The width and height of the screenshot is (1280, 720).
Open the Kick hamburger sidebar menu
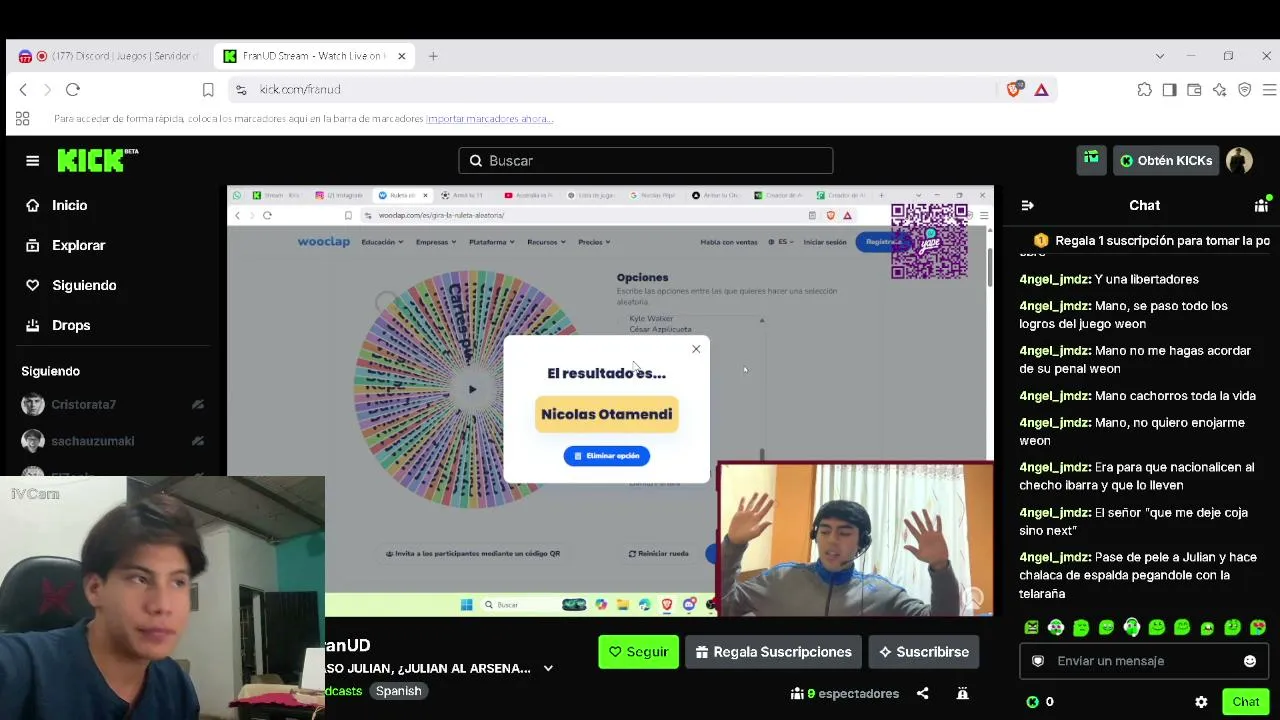point(33,161)
